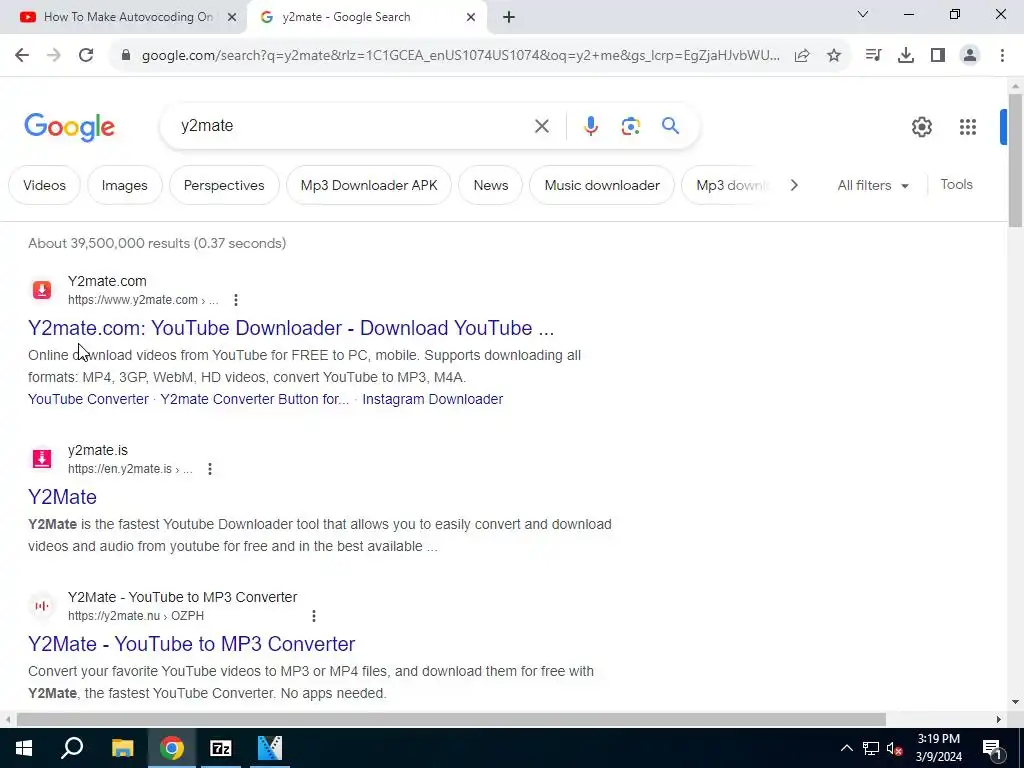Filter results by Videos

coord(44,185)
